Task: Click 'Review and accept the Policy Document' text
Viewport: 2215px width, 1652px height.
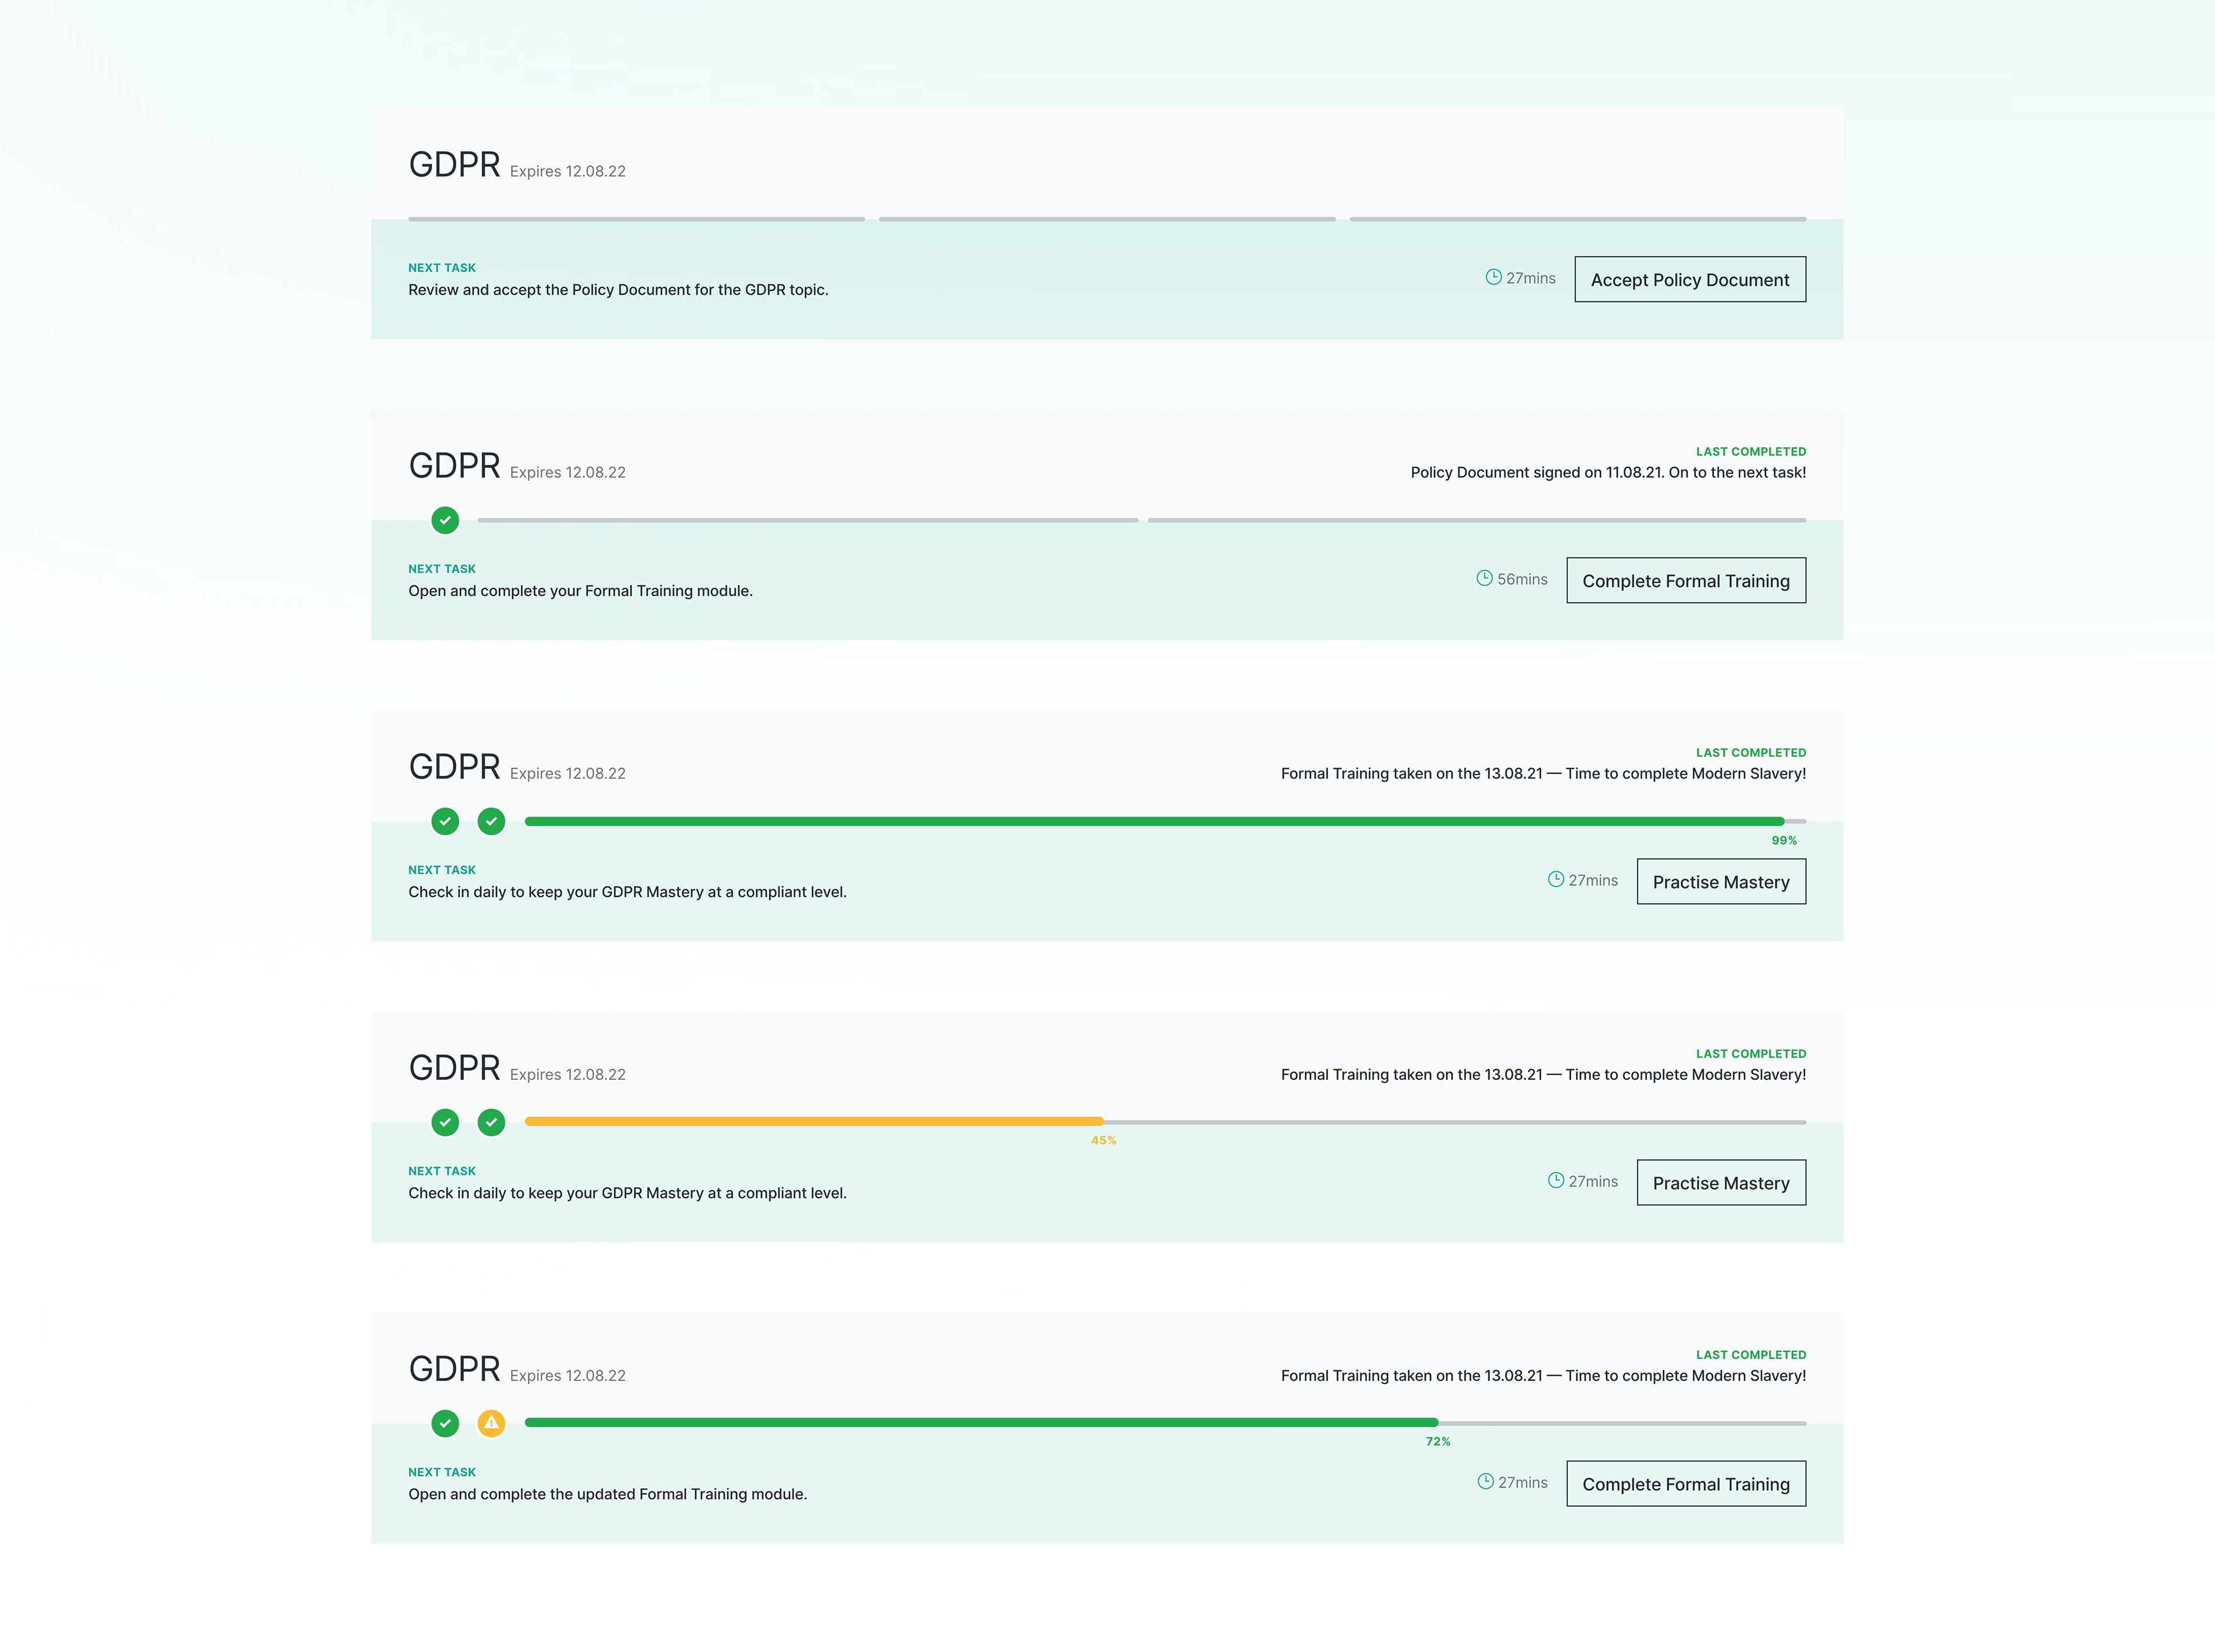Action: [618, 290]
